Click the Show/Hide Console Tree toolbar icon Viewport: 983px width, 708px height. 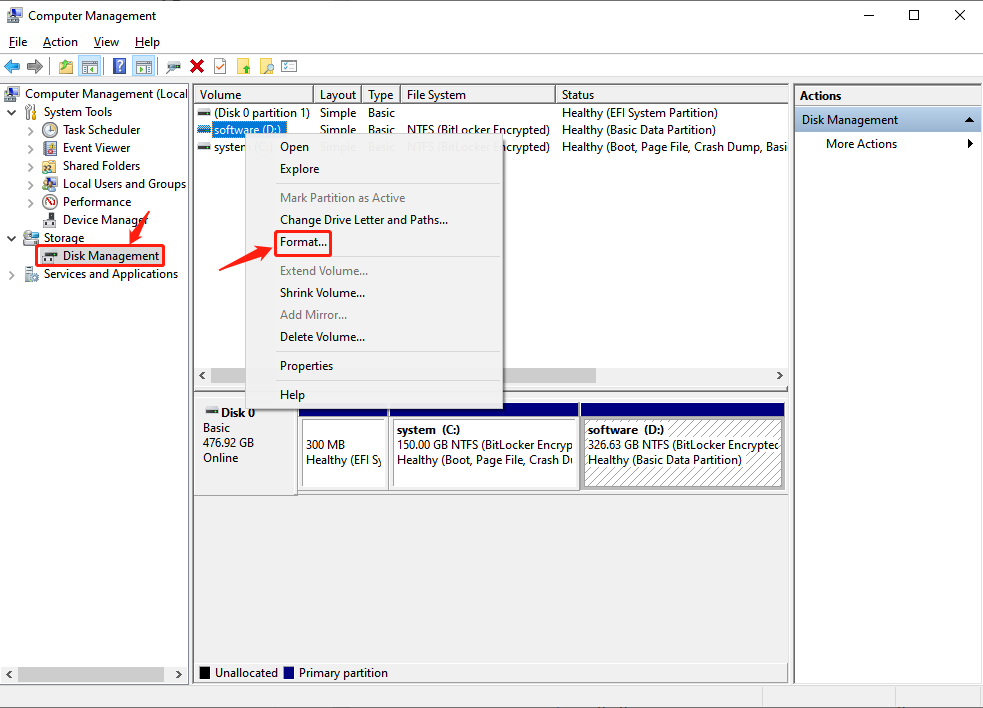coord(90,66)
